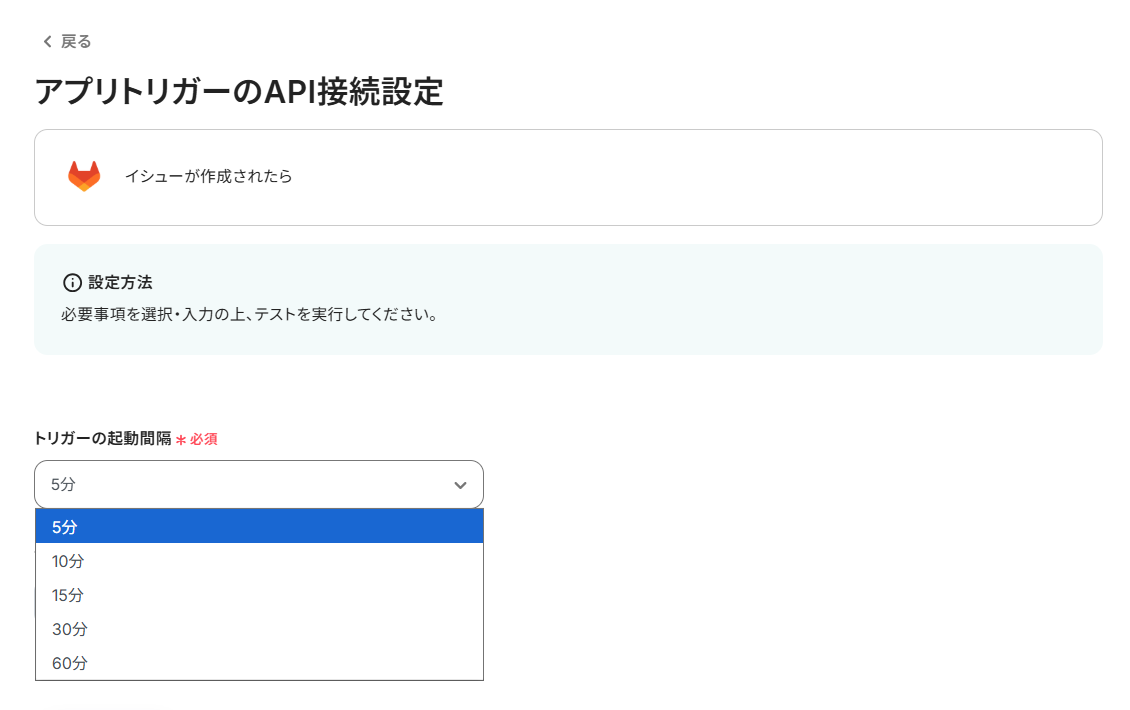
Task: Click the red asterisk required marker
Action: (x=181, y=439)
